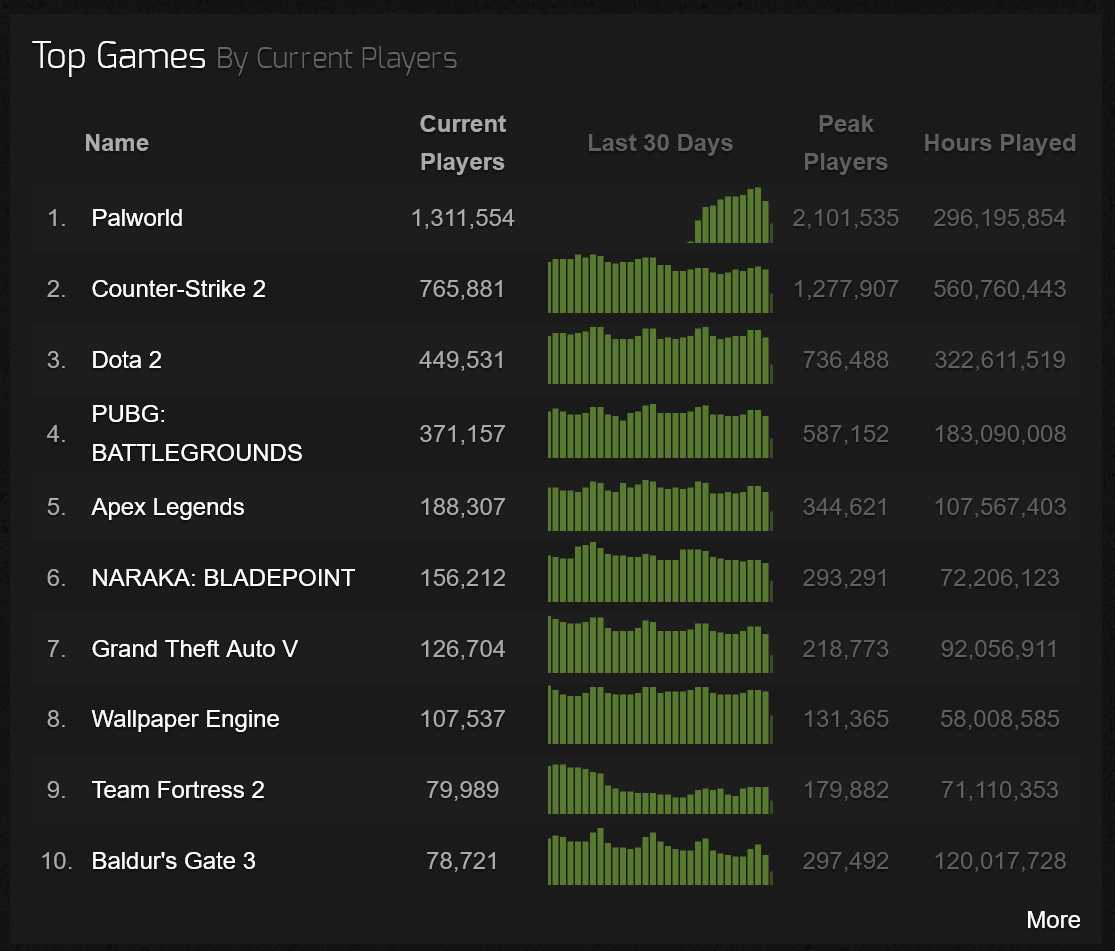Click PUBG's 30-day player chart
Image resolution: width=1115 pixels, height=951 pixels.
[660, 431]
